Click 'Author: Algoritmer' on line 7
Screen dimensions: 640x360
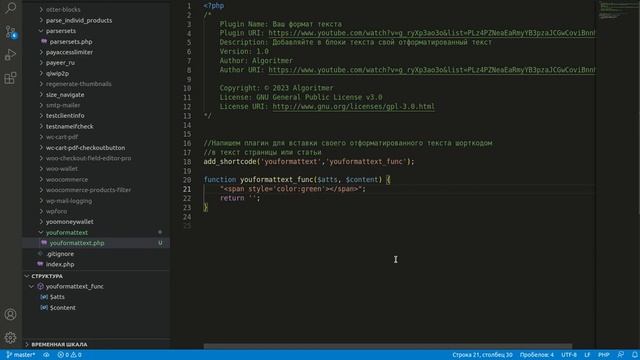click(x=256, y=60)
